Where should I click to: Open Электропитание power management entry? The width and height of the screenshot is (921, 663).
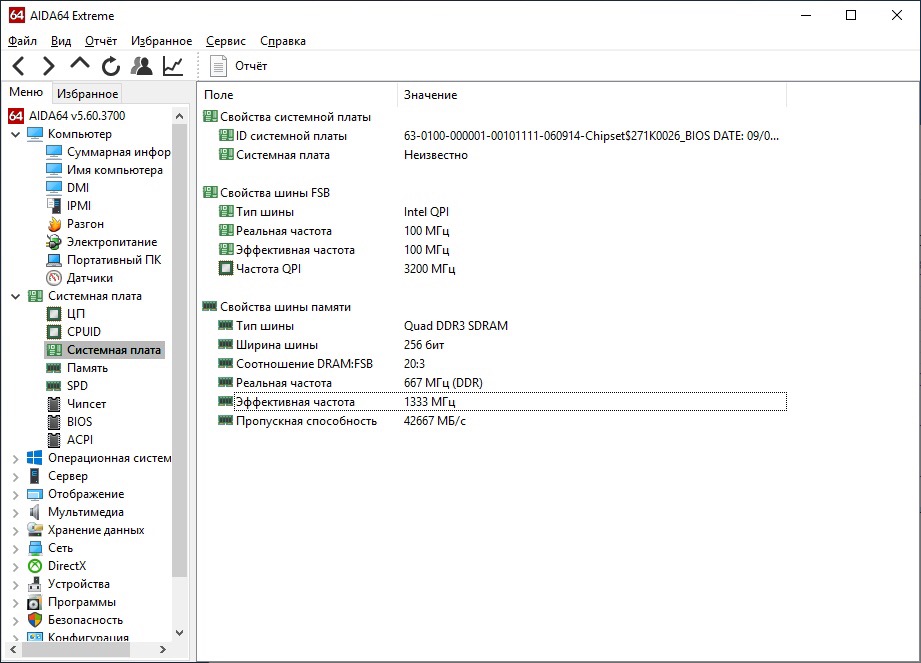point(112,242)
